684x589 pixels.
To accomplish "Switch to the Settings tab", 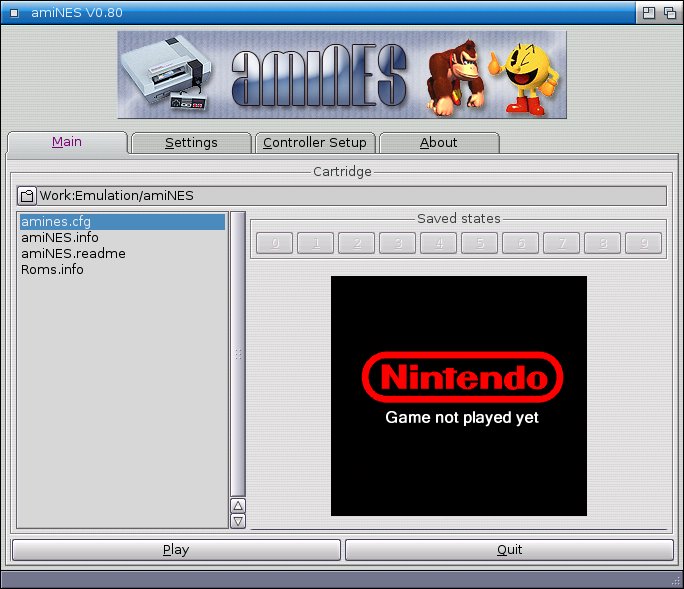I will click(191, 143).
